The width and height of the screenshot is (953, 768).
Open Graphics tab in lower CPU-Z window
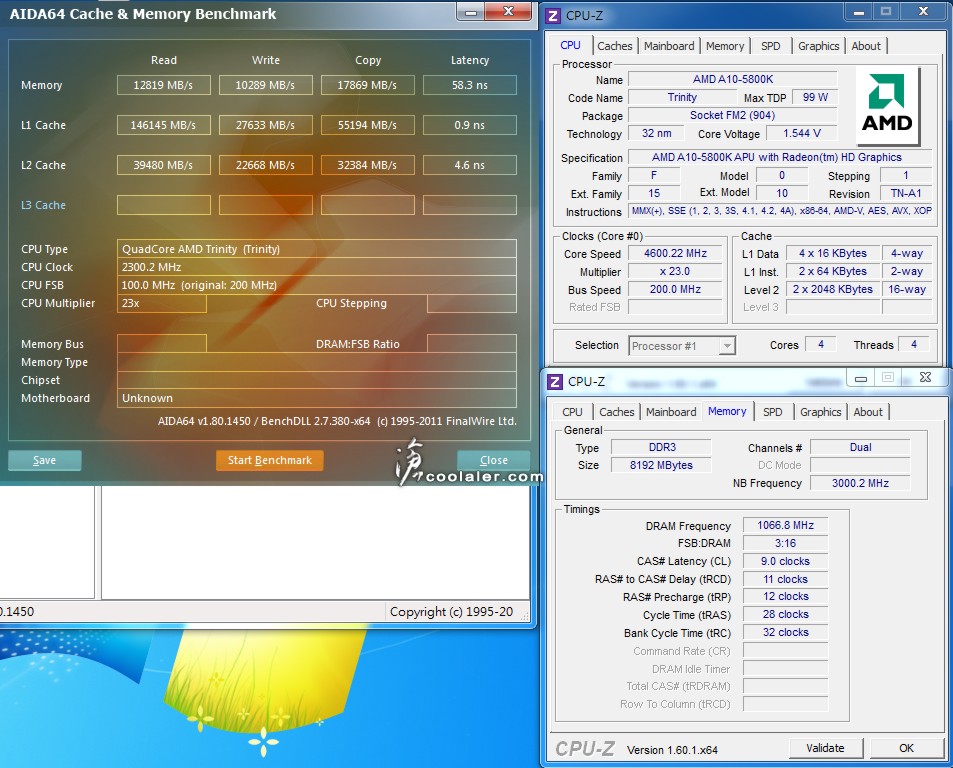pos(821,412)
